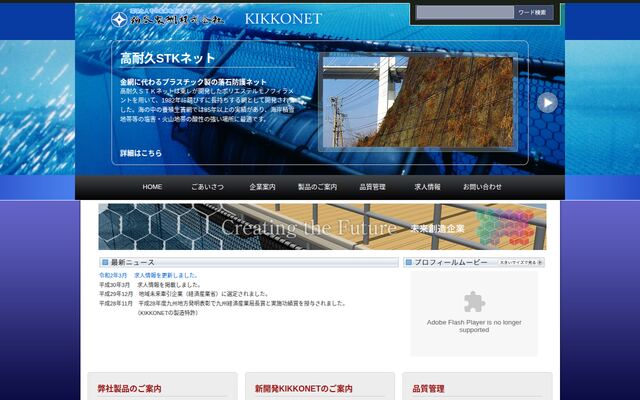Click the 平成28年11月 九州地方発明表彰 news row
The width and height of the screenshot is (640, 400).
click(223, 304)
